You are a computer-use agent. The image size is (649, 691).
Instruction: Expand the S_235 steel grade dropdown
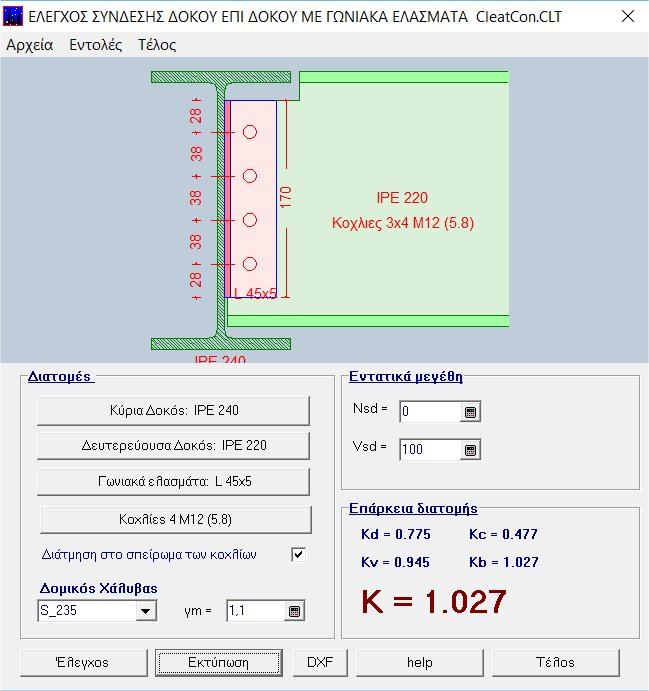click(x=146, y=611)
